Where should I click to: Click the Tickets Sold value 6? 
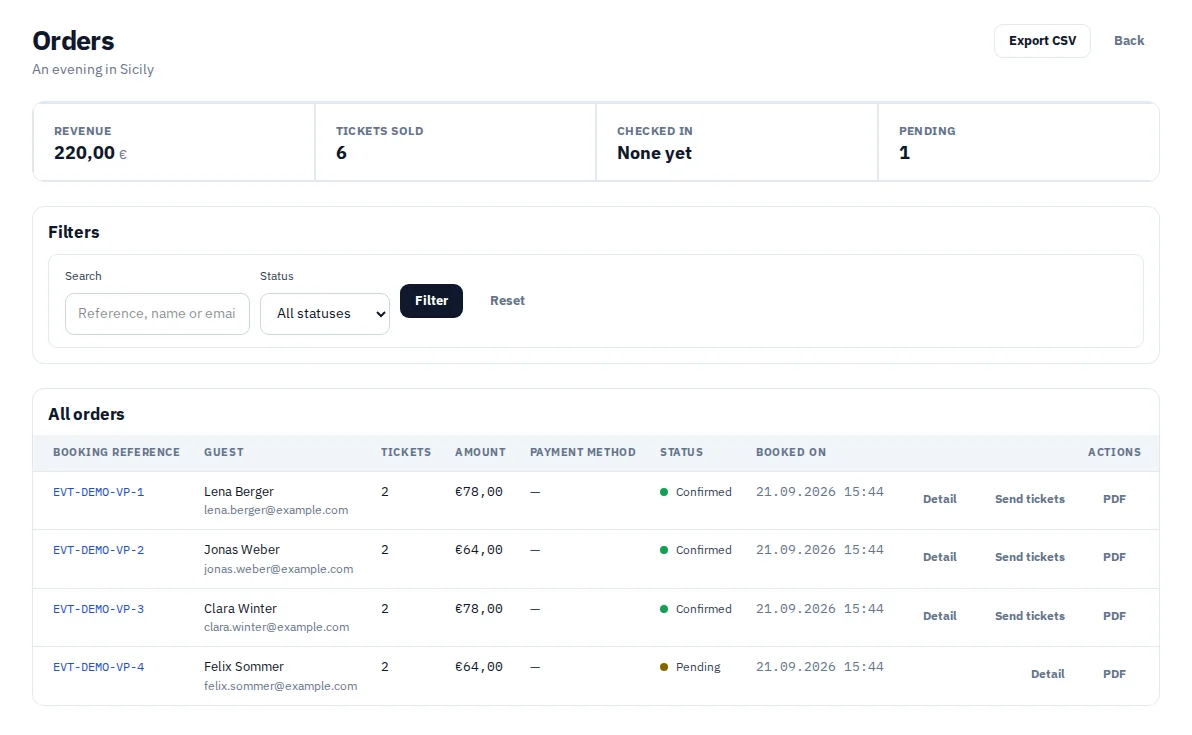pyautogui.click(x=341, y=154)
